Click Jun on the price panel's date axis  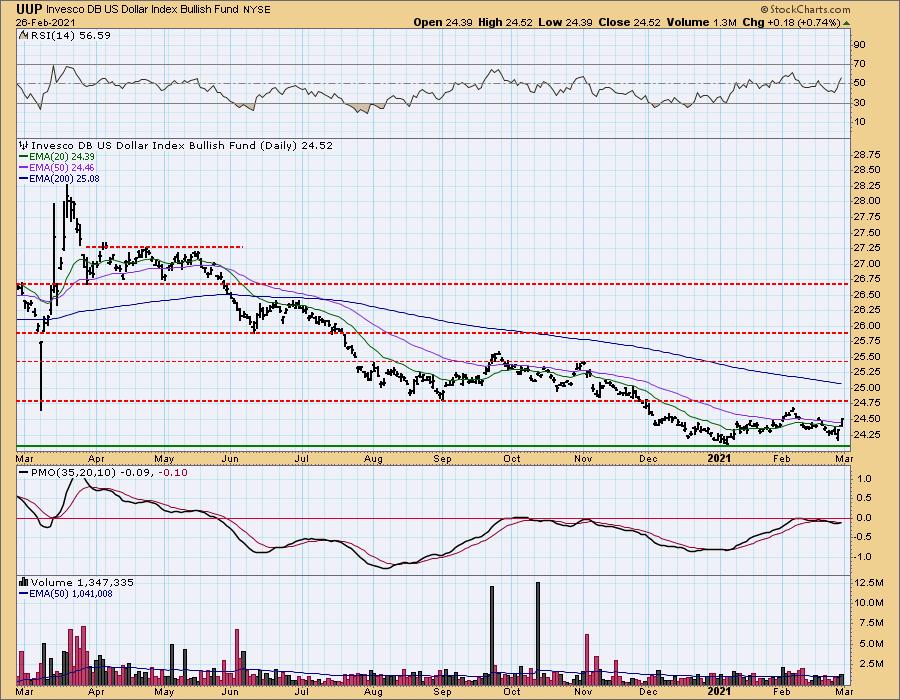click(x=230, y=459)
